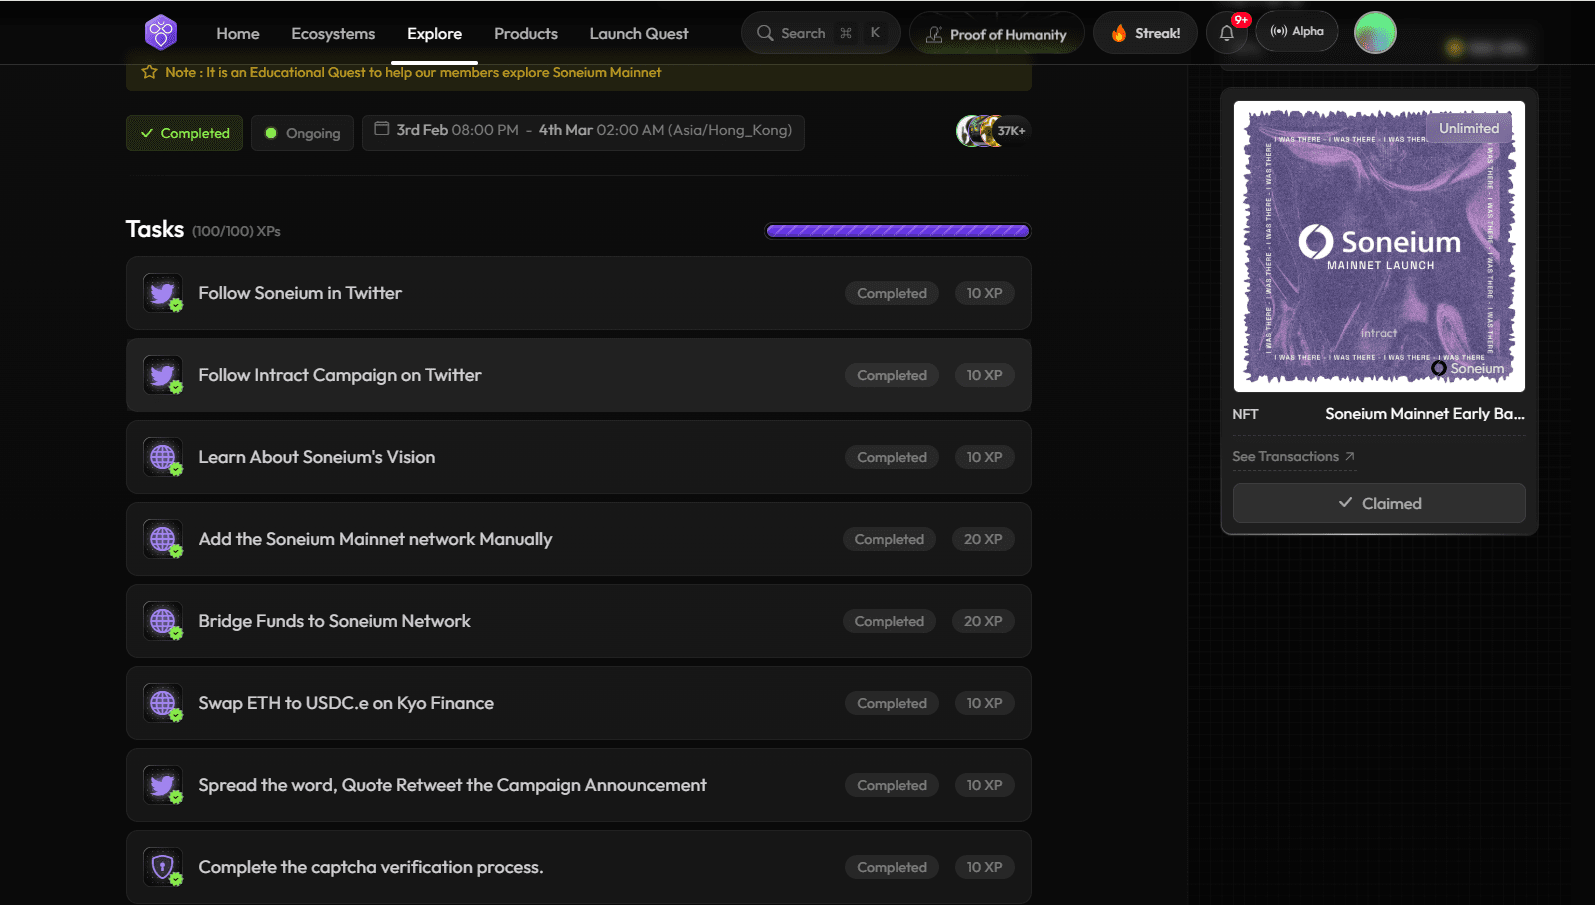
Task: Click the Twitter icon for Quote Retweet task
Action: tap(163, 785)
